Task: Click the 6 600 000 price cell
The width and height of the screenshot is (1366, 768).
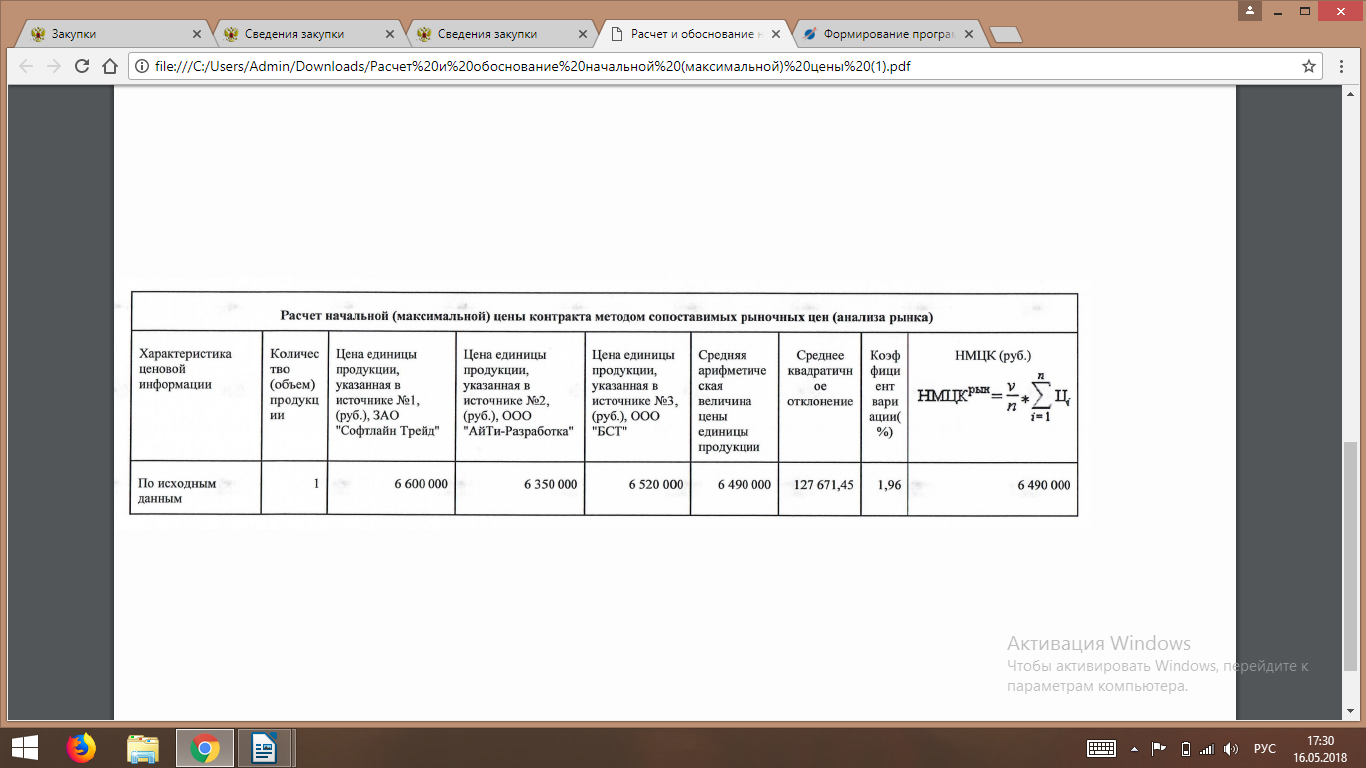Action: 391,488
